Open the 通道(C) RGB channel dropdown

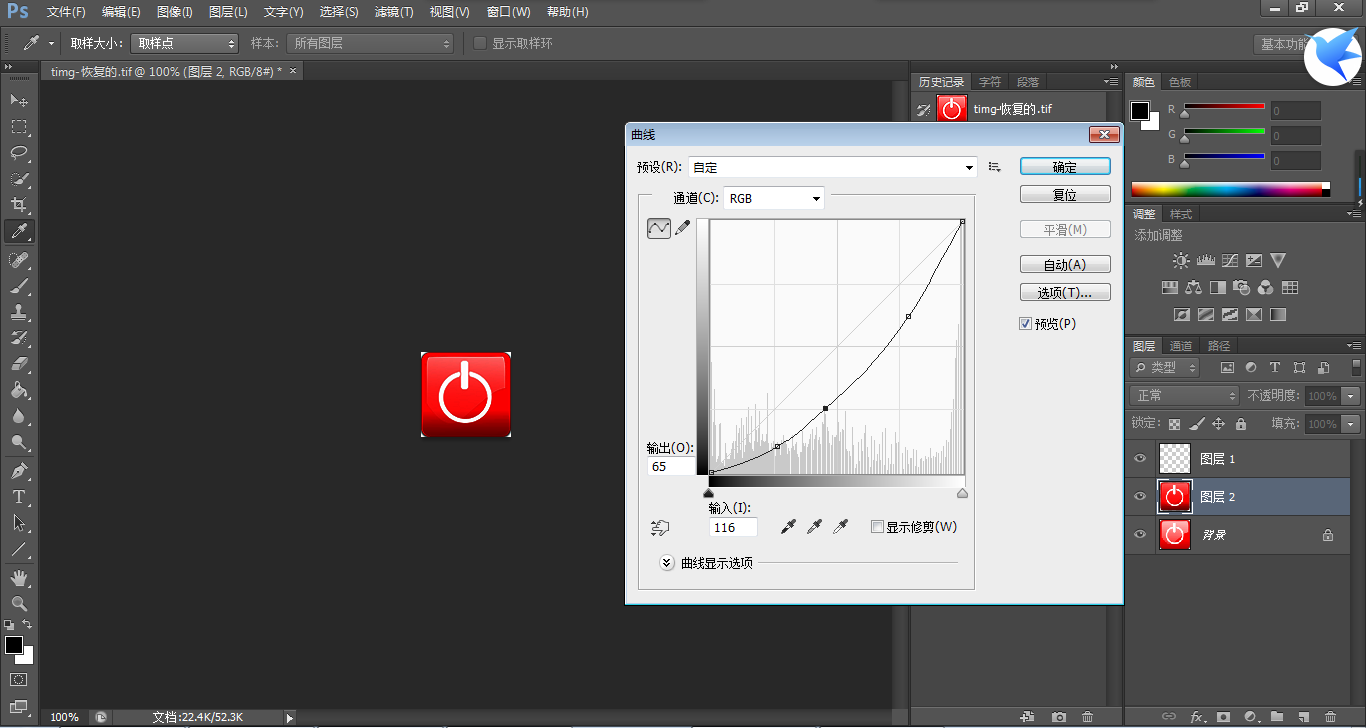point(774,198)
